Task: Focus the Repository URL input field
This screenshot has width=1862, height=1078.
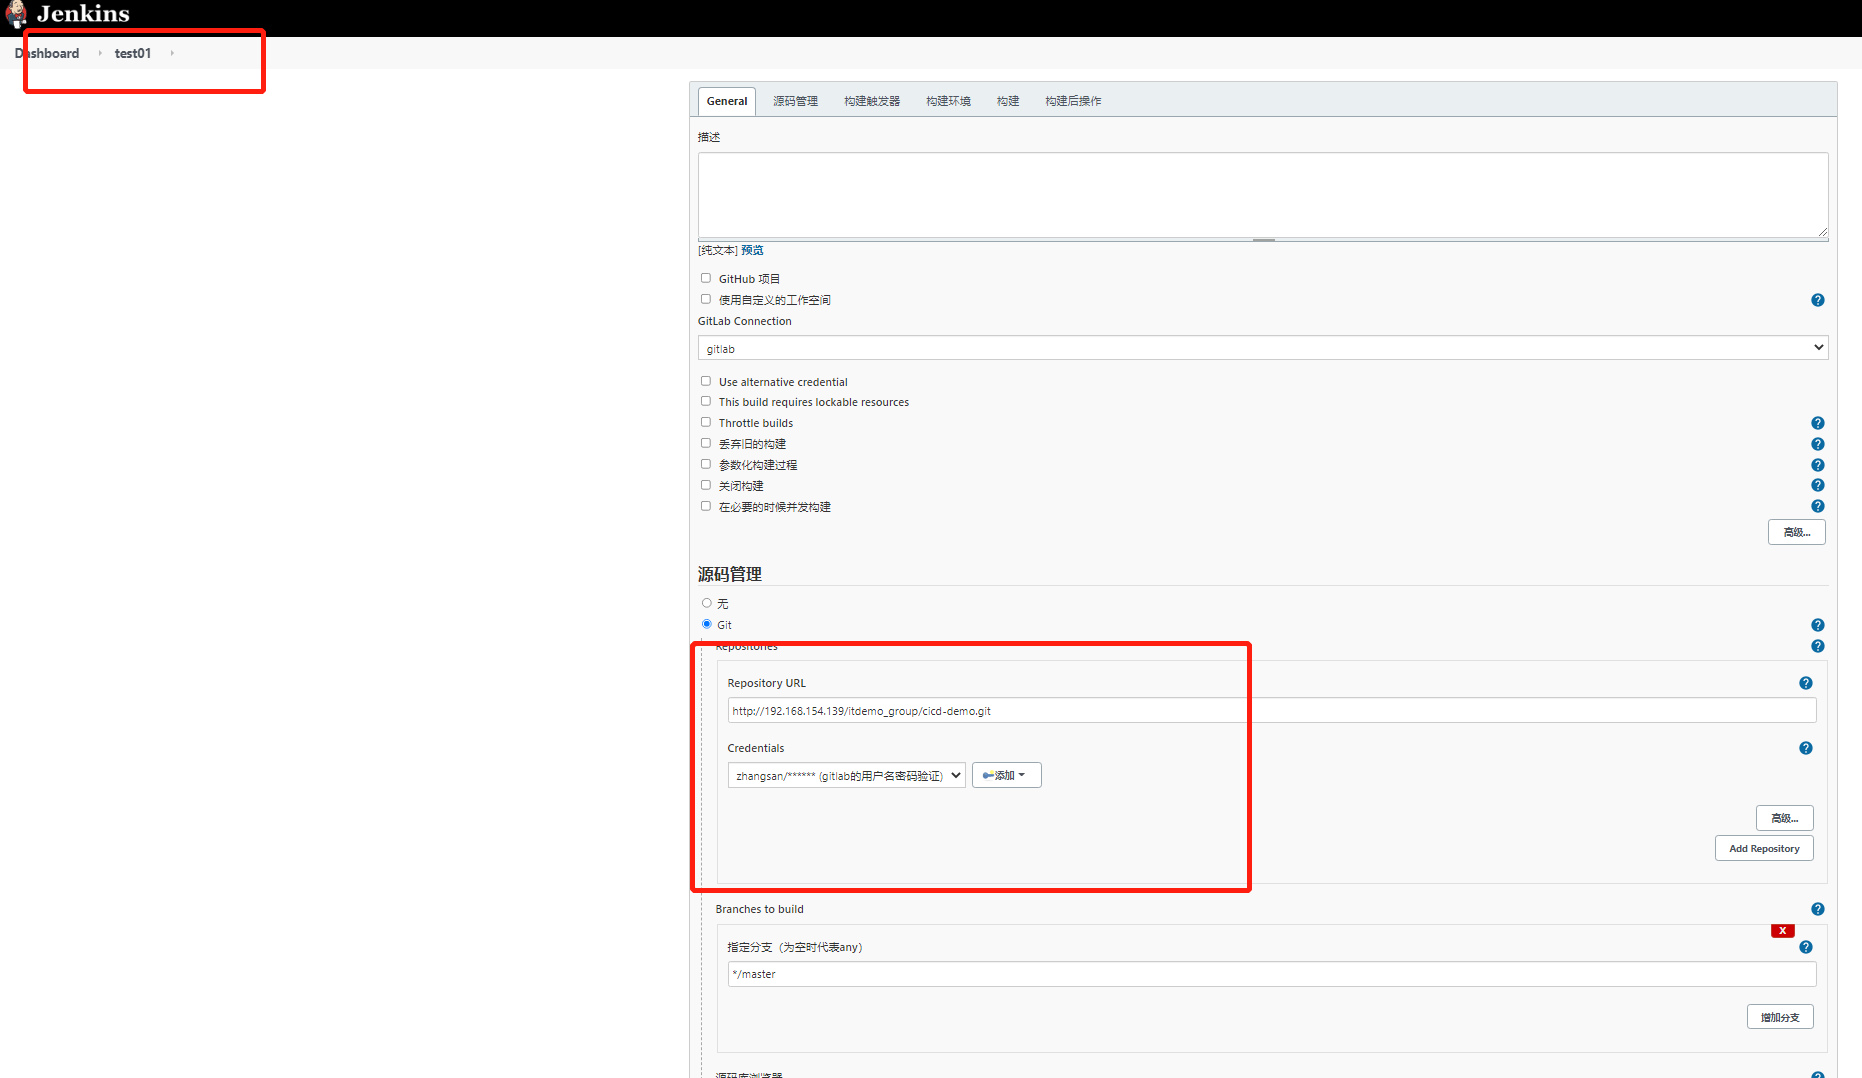Action: [x=1272, y=711]
